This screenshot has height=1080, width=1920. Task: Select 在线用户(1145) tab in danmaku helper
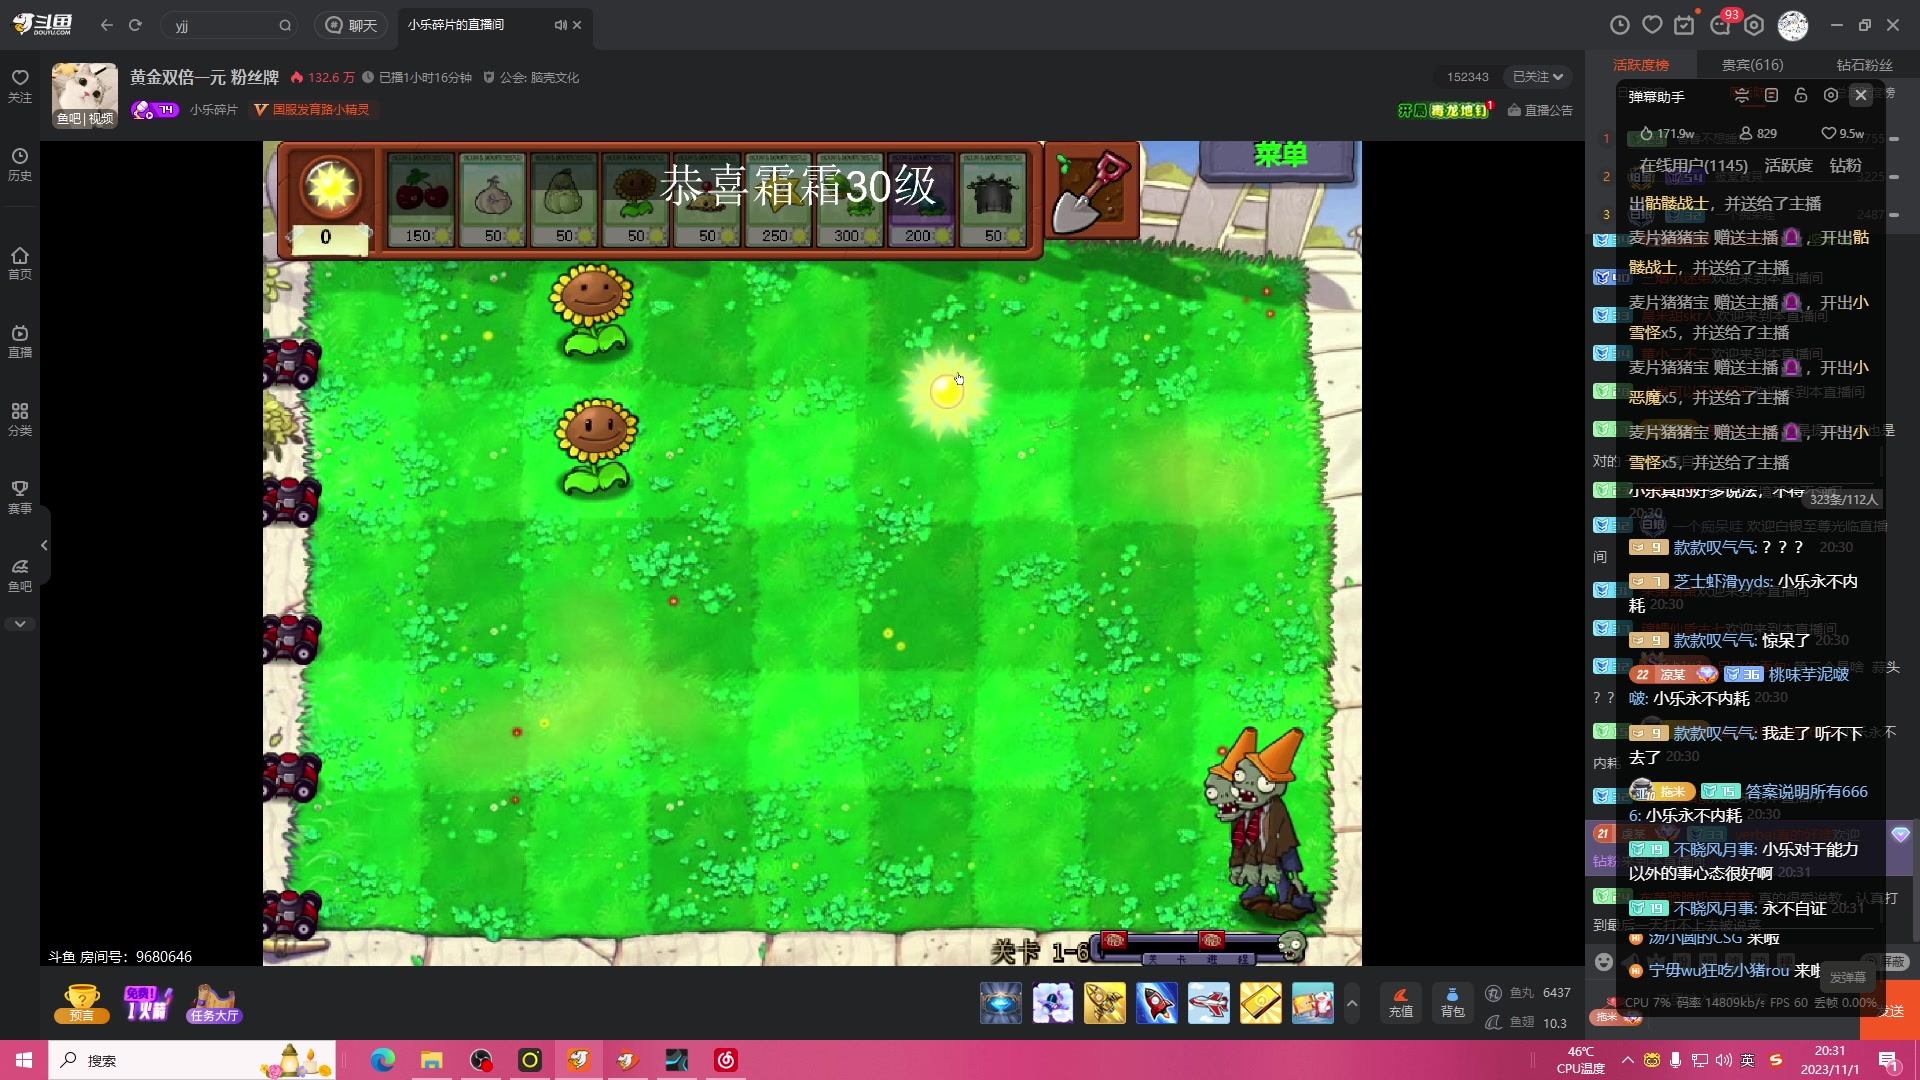click(1694, 166)
